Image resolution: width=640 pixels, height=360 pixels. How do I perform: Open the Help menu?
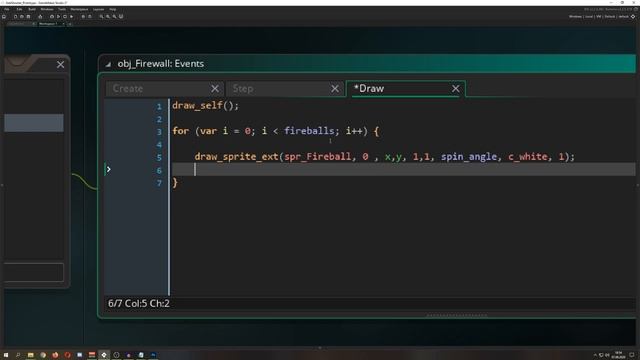tap(113, 9)
